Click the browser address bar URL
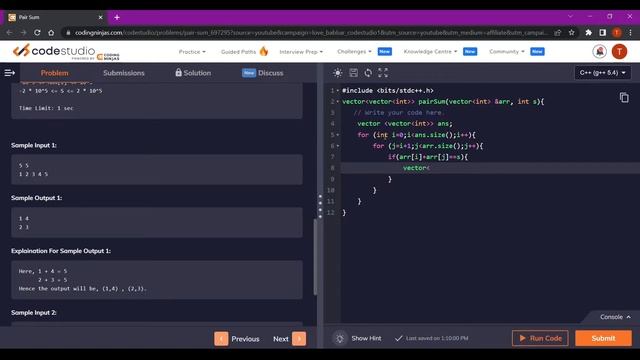640x360 pixels. 310,33
